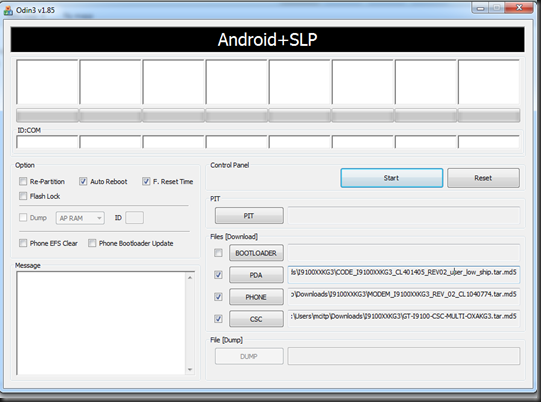This screenshot has width=541, height=402.
Task: Click the Reset button
Action: pos(483,178)
